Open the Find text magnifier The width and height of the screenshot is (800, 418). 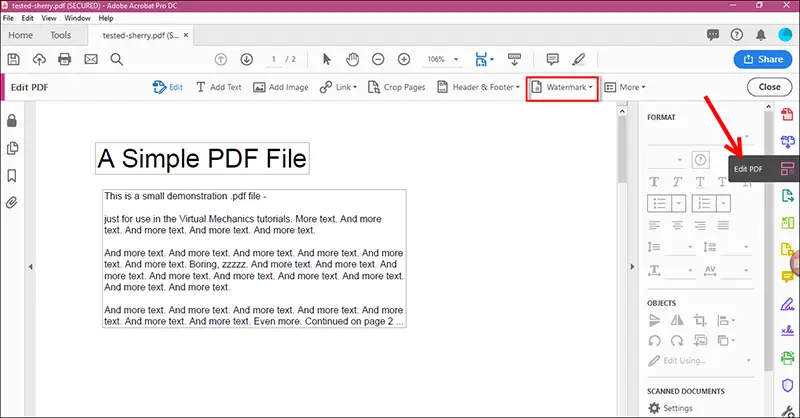pos(117,59)
